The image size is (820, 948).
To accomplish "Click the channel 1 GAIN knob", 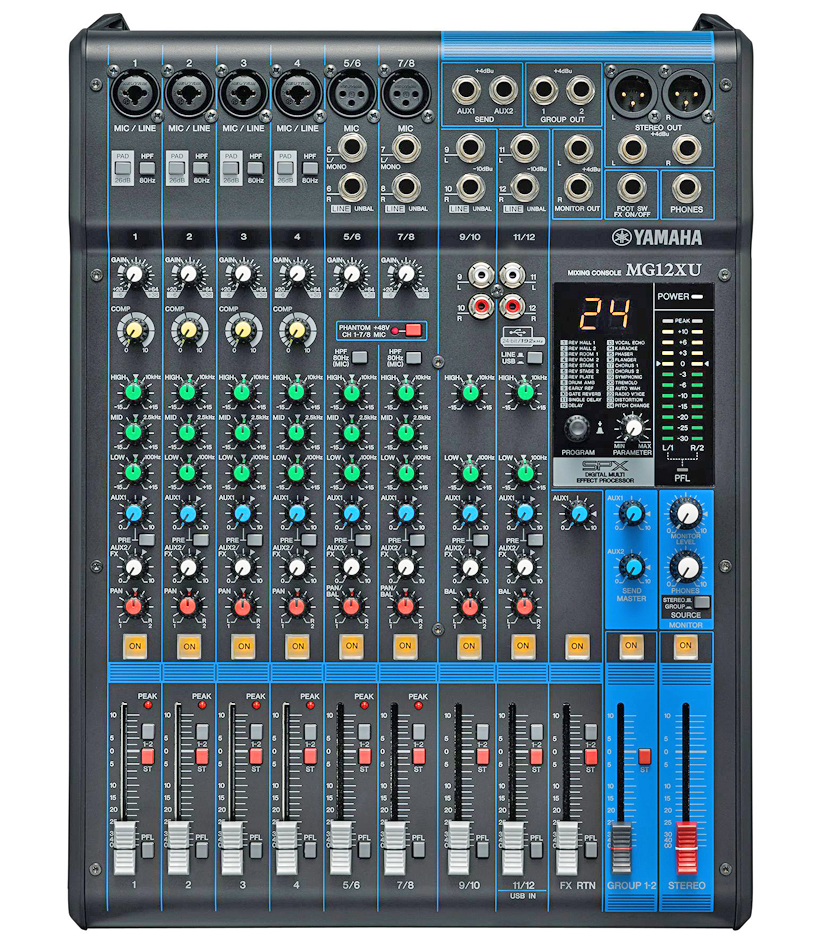I will 134,274.
